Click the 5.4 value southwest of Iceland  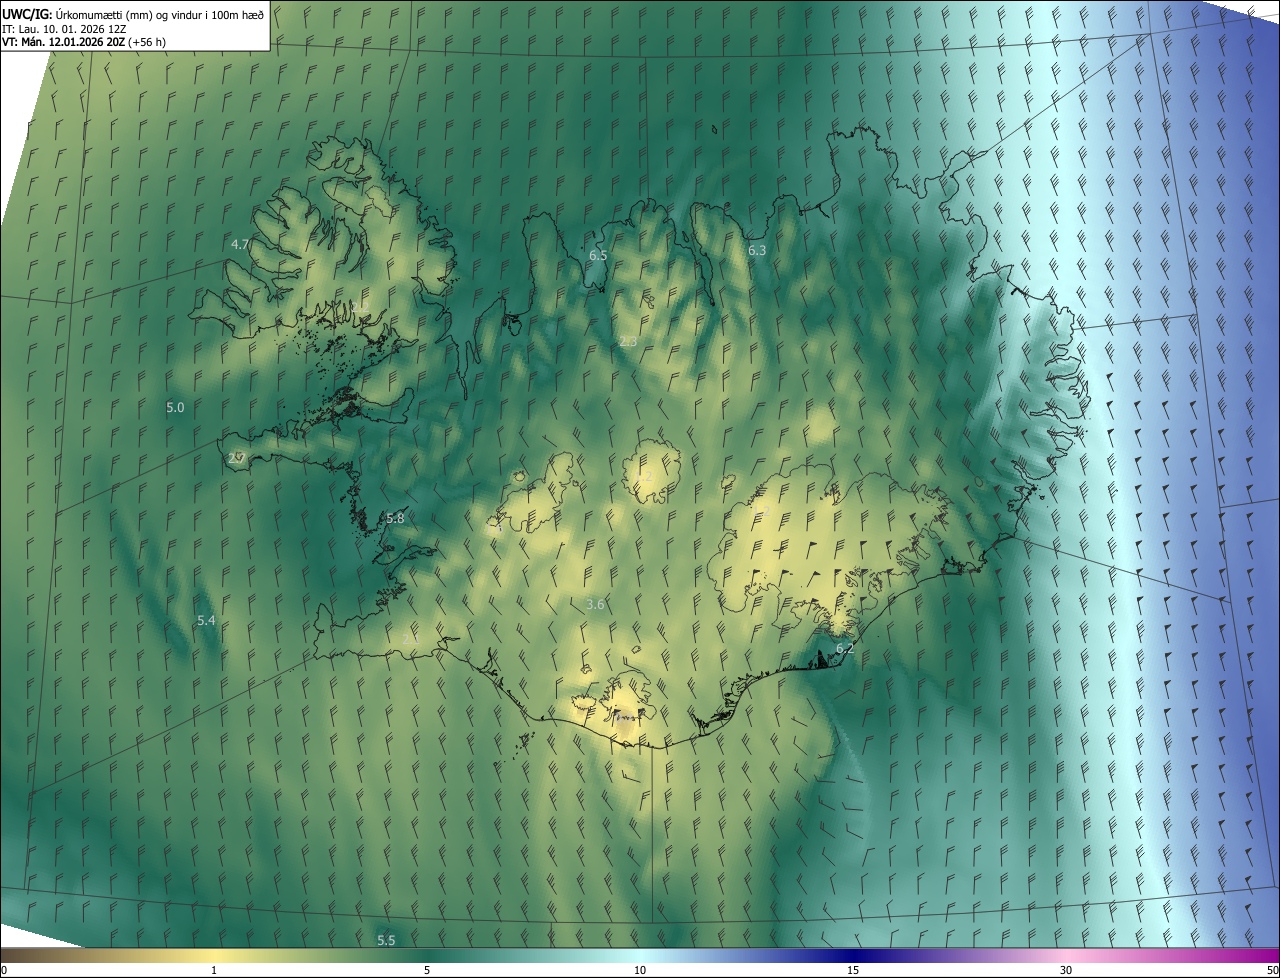pyautogui.click(x=206, y=621)
